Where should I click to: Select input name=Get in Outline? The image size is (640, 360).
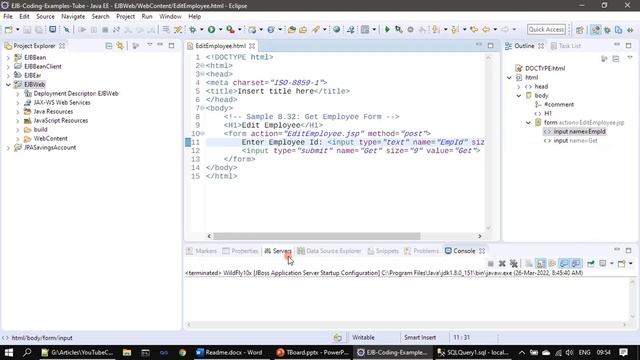(x=575, y=140)
